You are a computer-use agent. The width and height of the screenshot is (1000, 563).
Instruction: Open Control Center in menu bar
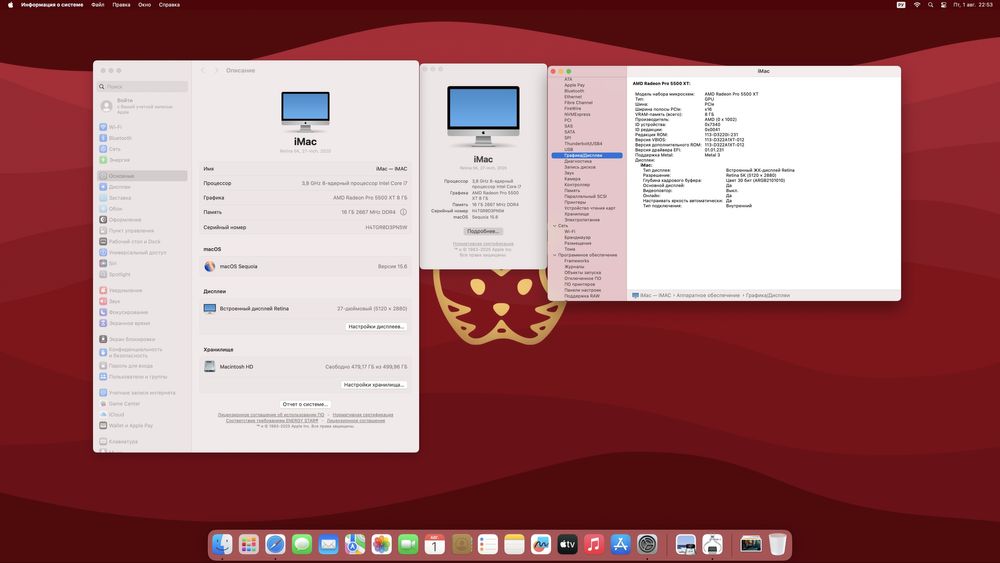coord(944,4)
